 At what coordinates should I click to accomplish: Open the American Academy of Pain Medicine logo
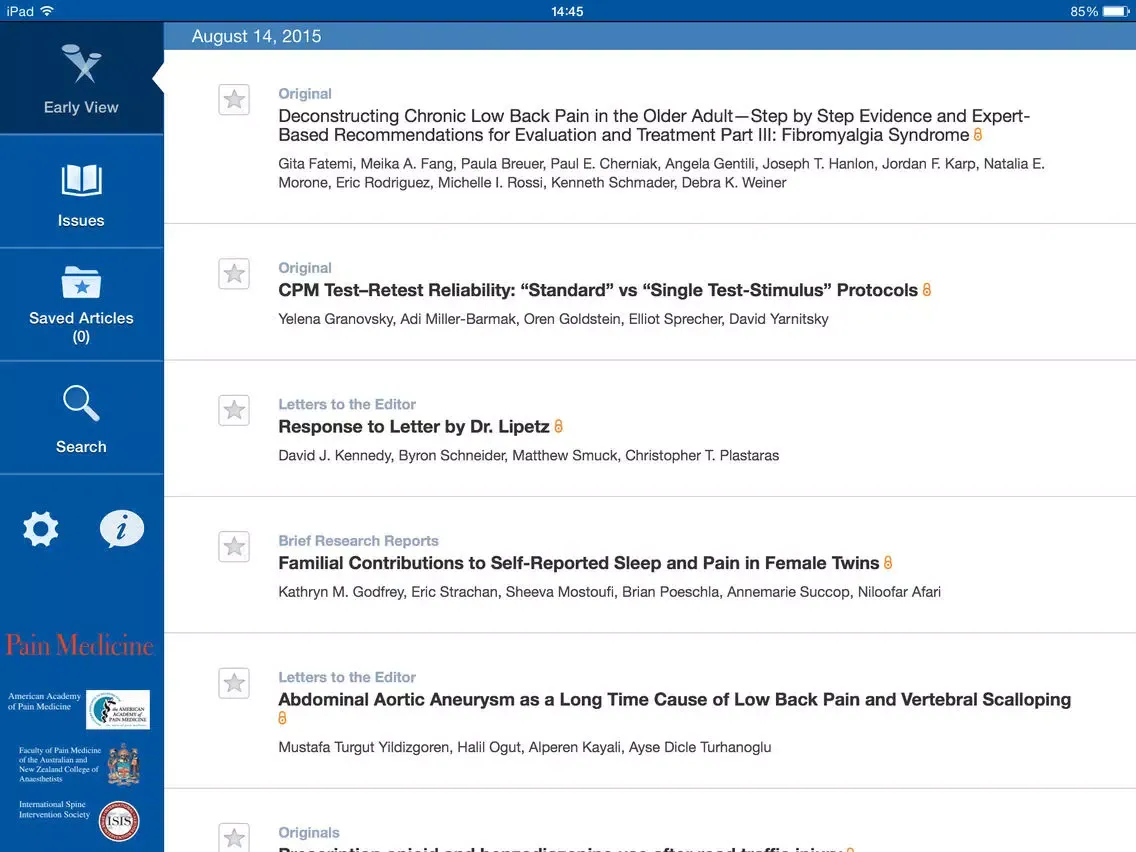coord(118,709)
